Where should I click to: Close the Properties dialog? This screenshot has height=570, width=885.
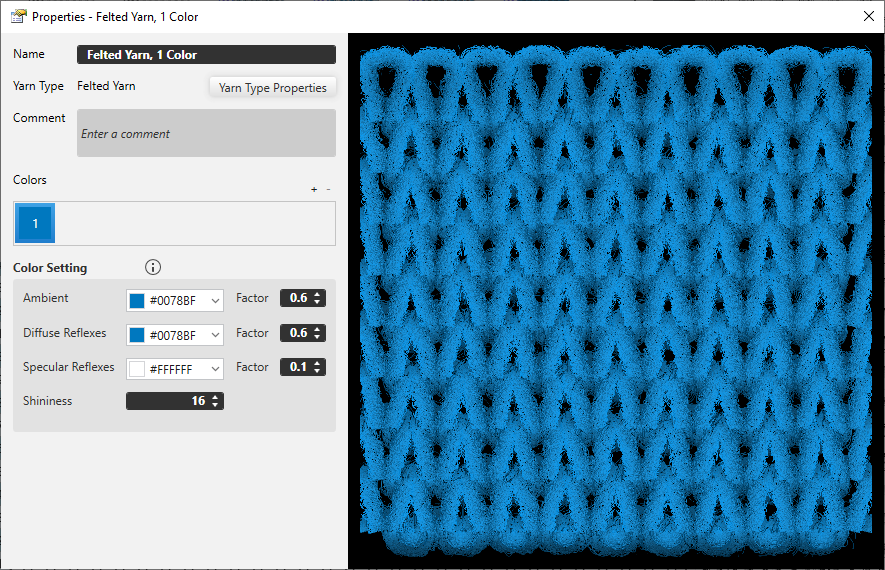867,16
